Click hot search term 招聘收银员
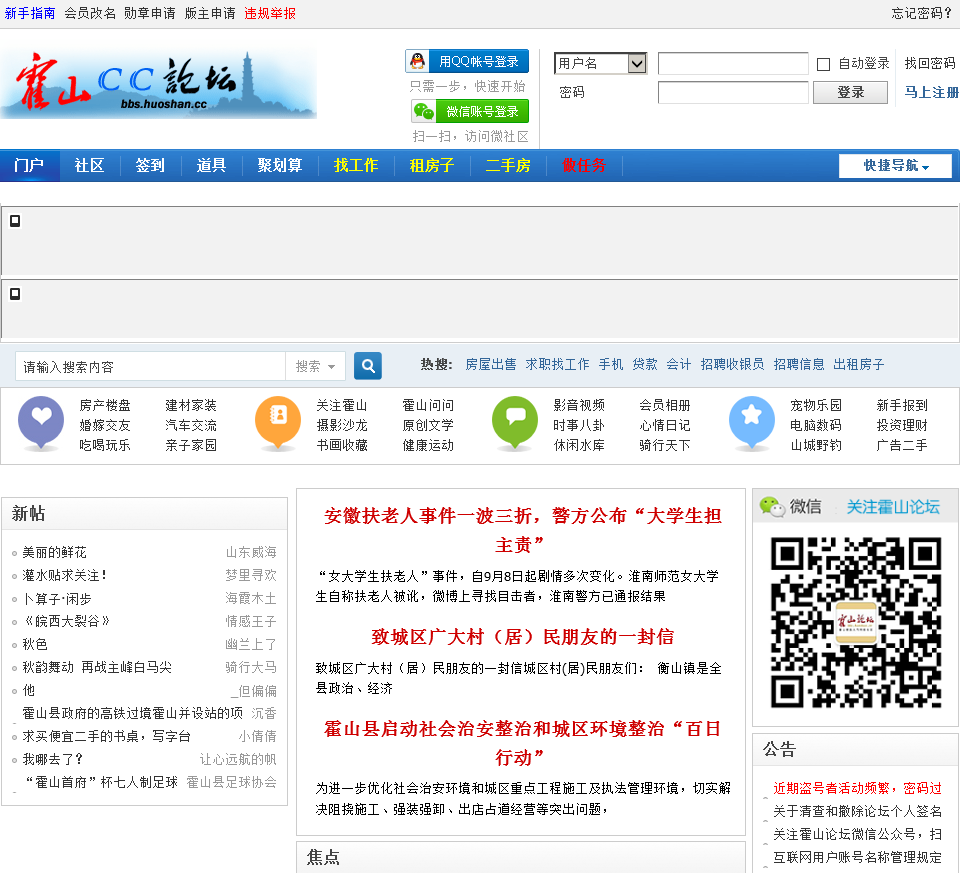This screenshot has width=960, height=873. [x=732, y=365]
